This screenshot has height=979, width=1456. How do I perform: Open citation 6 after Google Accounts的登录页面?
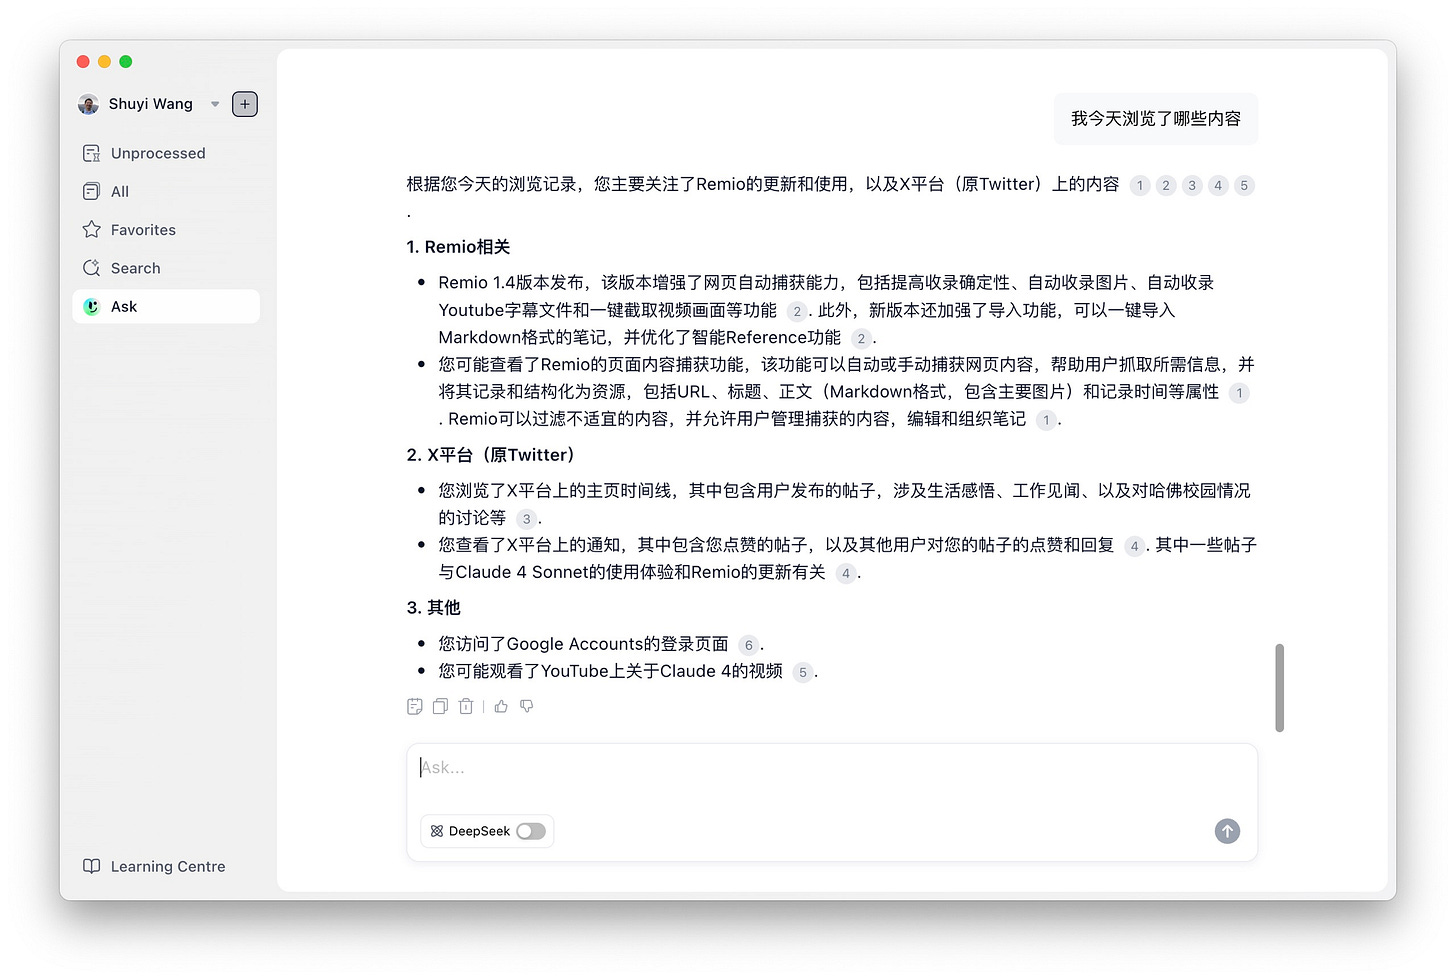(x=748, y=645)
